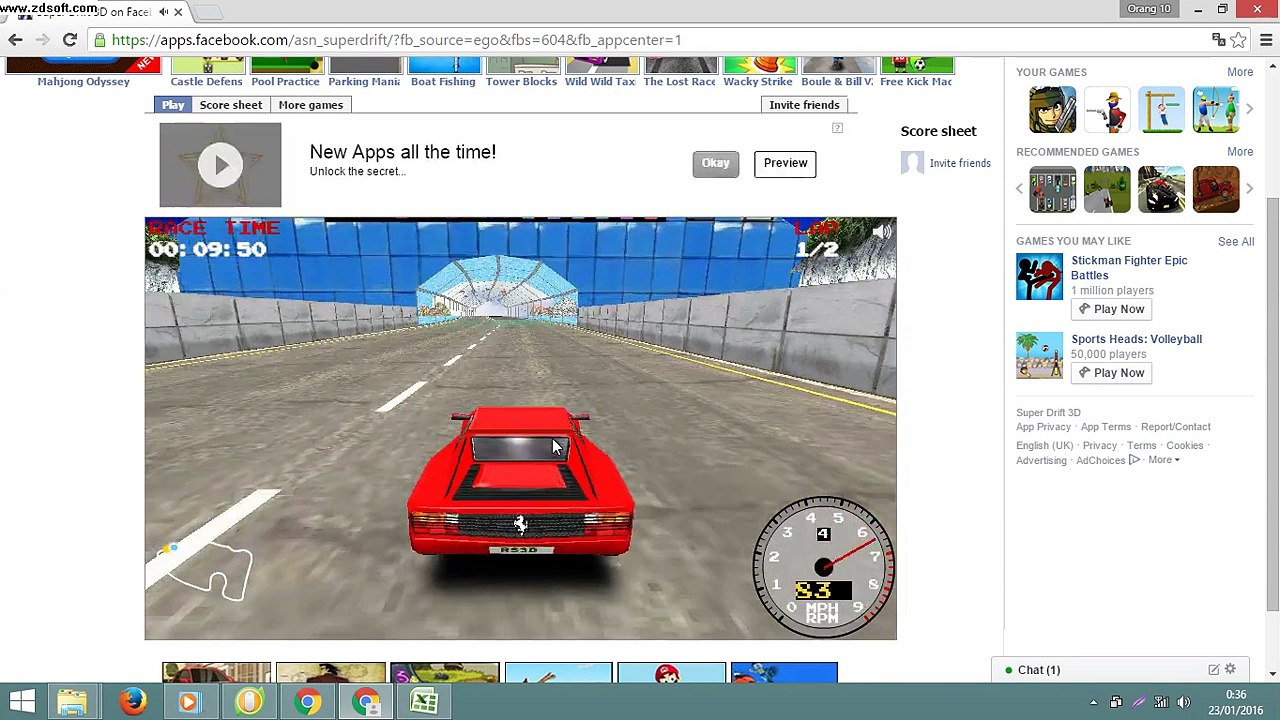
Task: Open chat settings gear icon
Action: click(1230, 670)
